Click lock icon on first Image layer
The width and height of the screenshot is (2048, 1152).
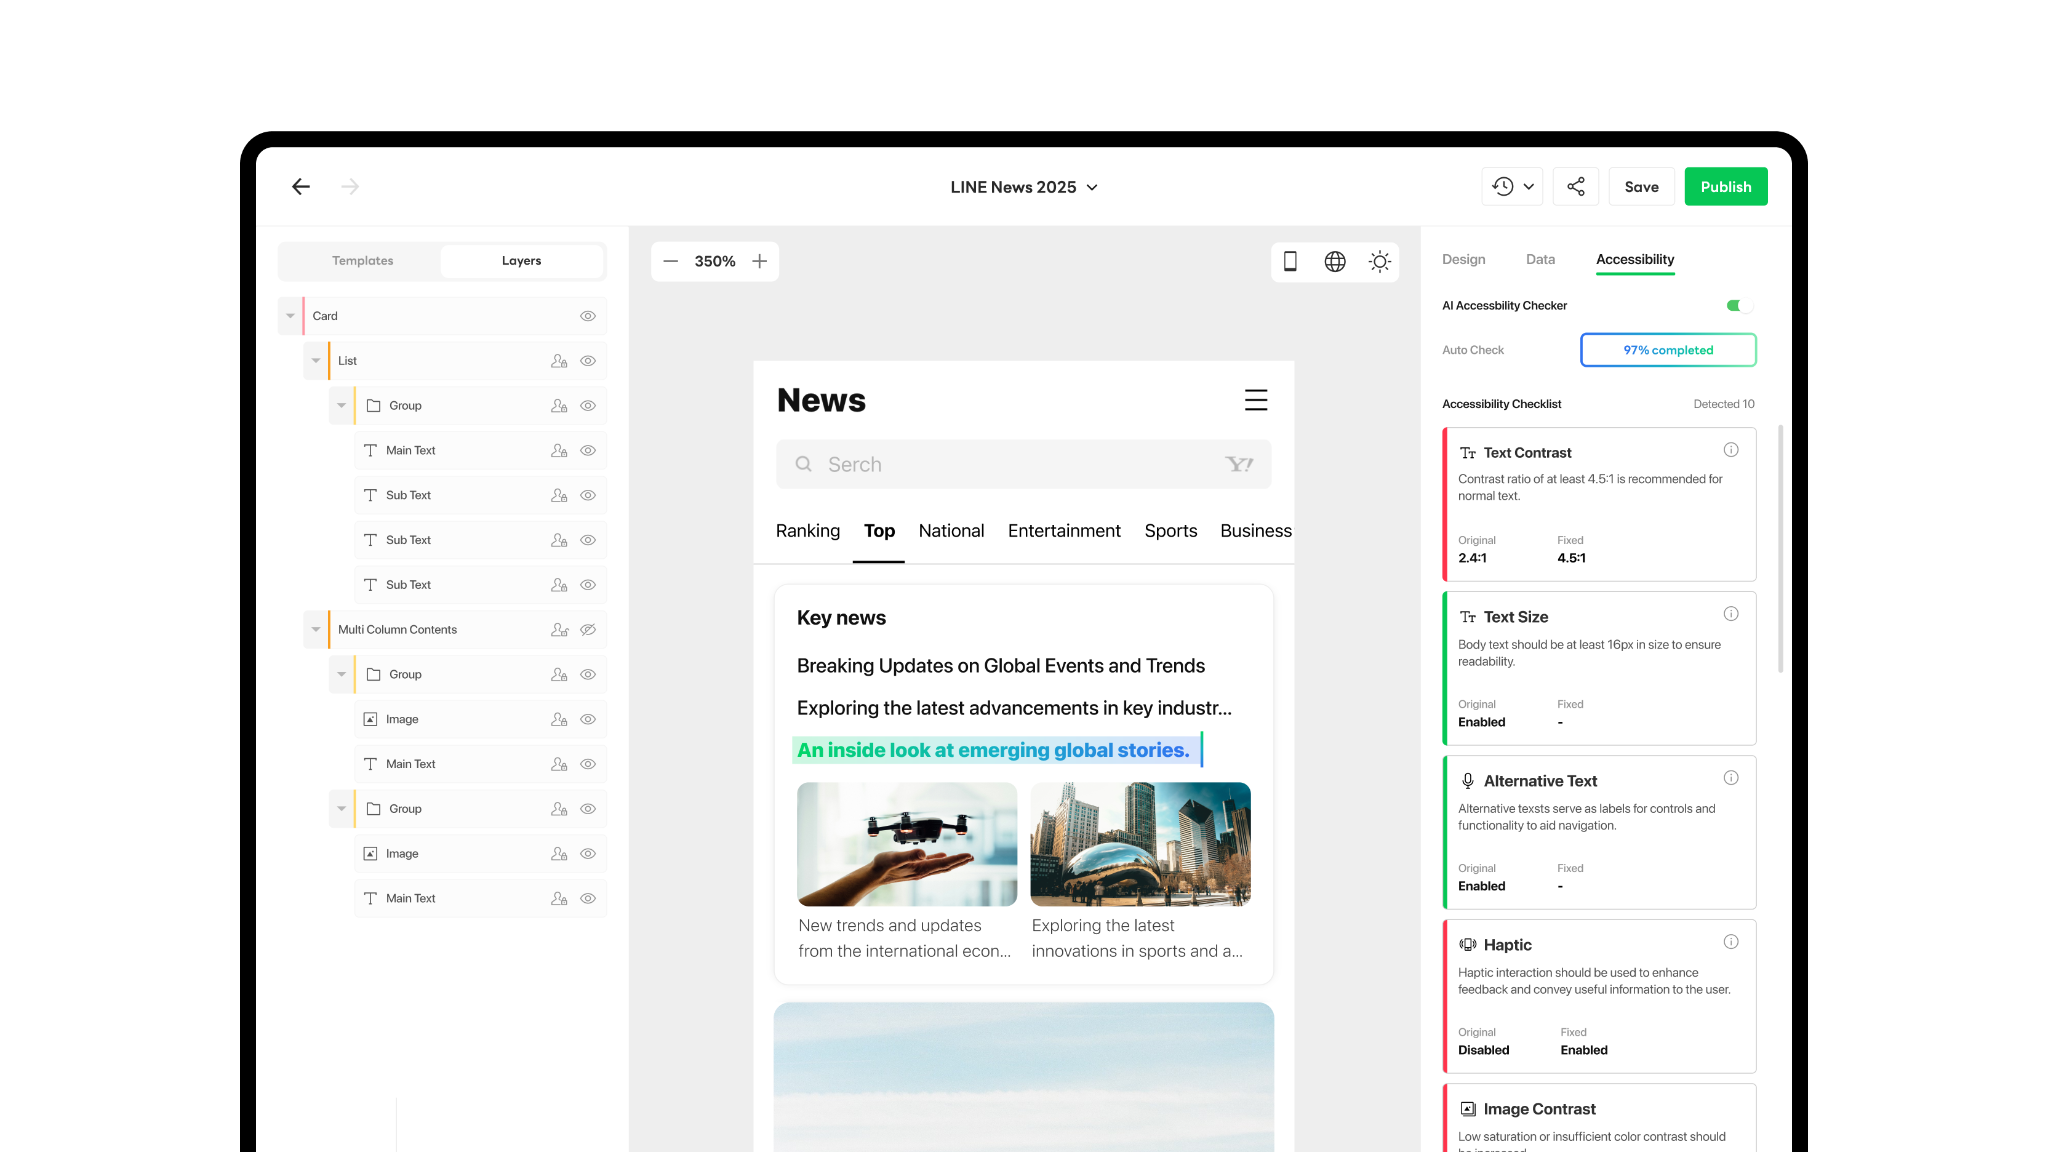[x=559, y=720]
